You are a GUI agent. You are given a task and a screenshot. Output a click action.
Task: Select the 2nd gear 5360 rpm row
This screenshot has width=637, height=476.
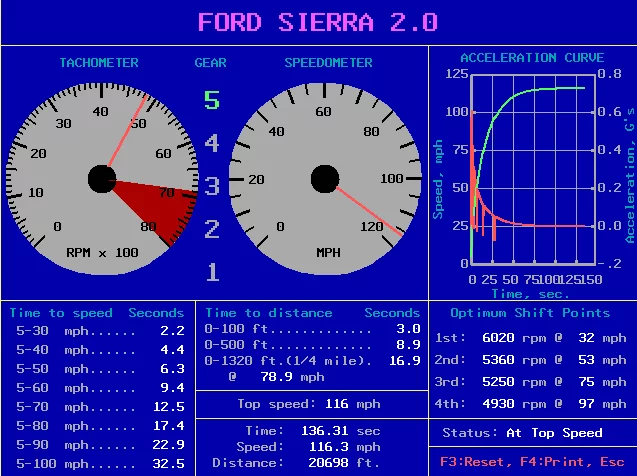coord(531,360)
